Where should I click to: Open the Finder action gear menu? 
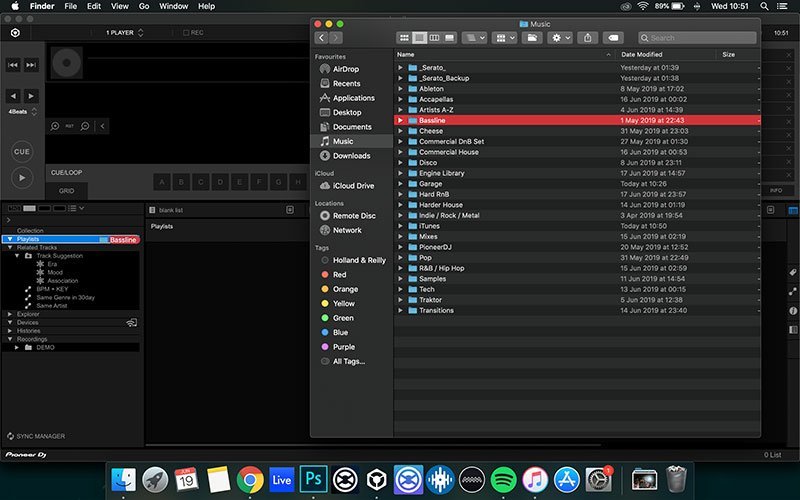pos(559,37)
